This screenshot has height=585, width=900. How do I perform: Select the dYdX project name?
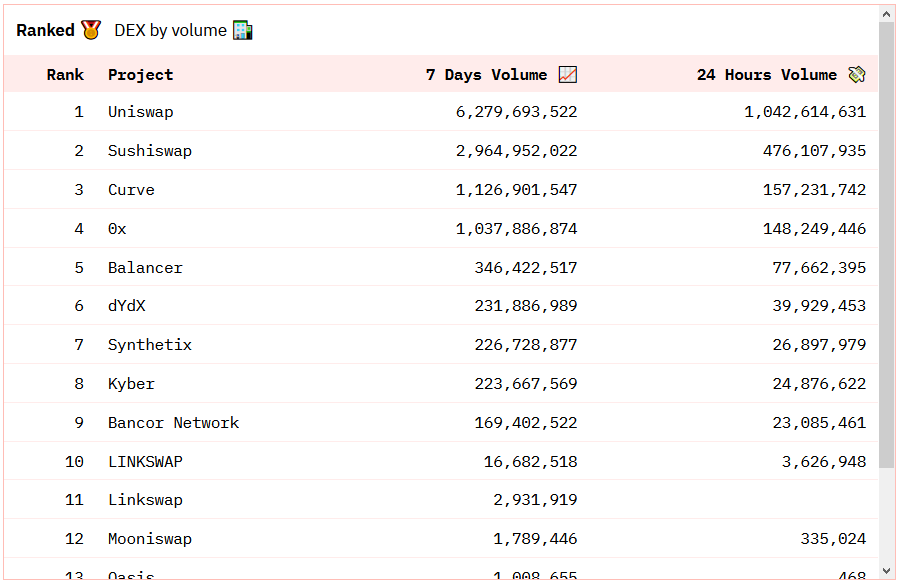pyautogui.click(x=127, y=306)
